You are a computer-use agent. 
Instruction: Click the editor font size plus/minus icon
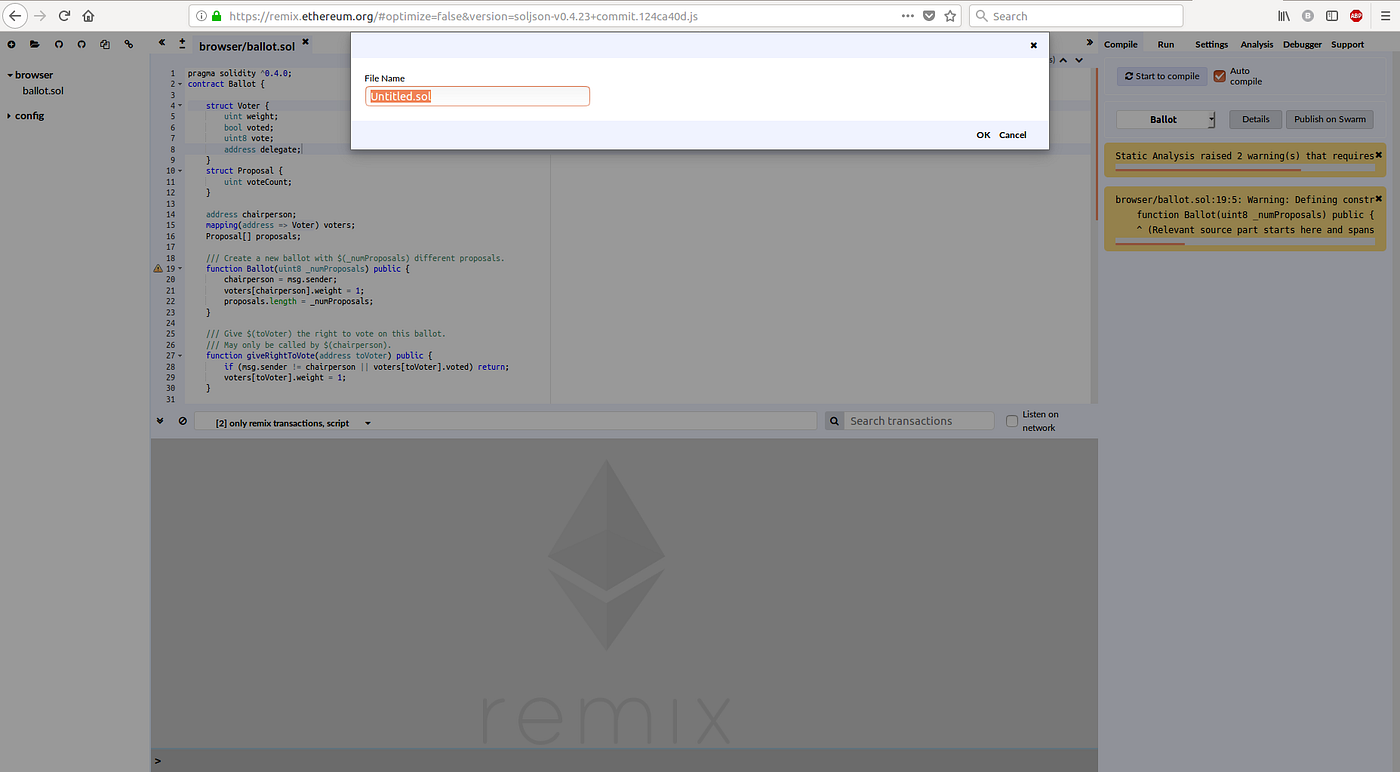point(182,44)
